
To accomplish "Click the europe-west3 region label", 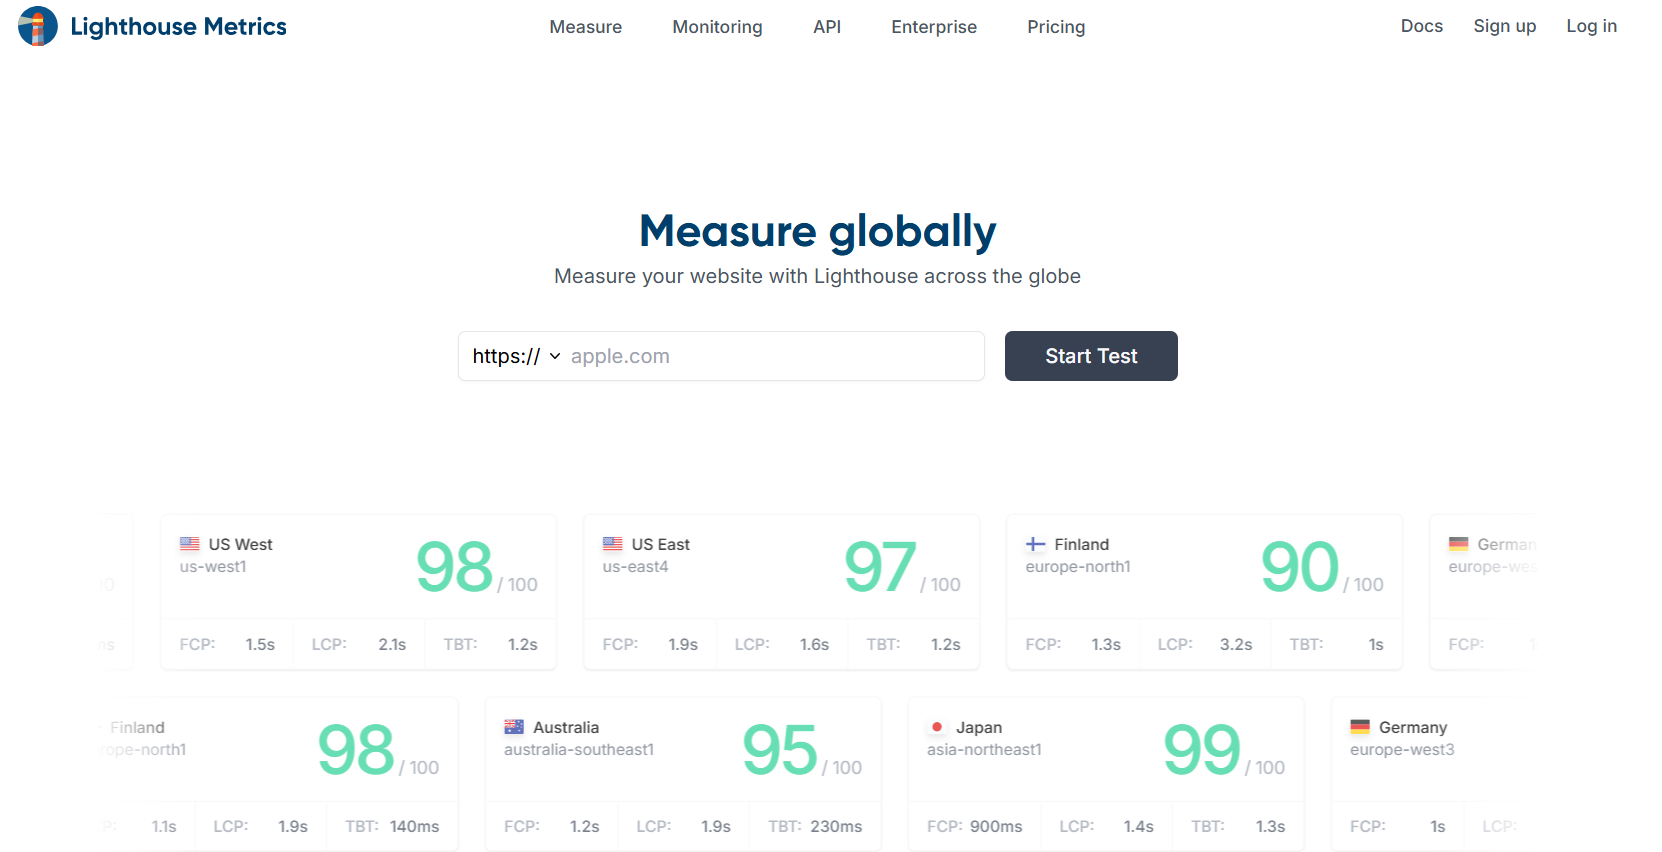I will point(1402,750).
